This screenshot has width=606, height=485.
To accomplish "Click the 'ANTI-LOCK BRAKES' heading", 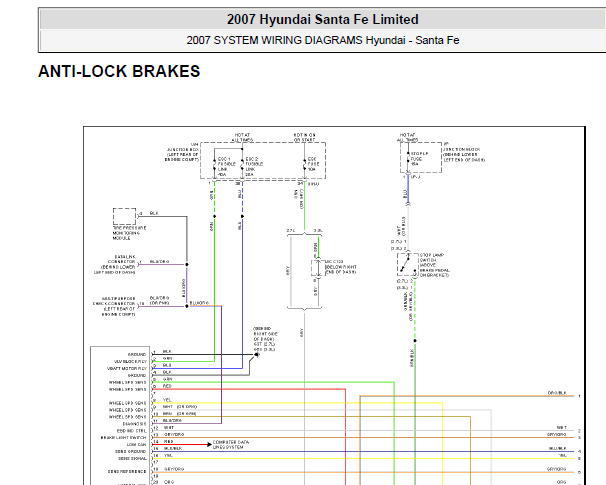I will [119, 71].
